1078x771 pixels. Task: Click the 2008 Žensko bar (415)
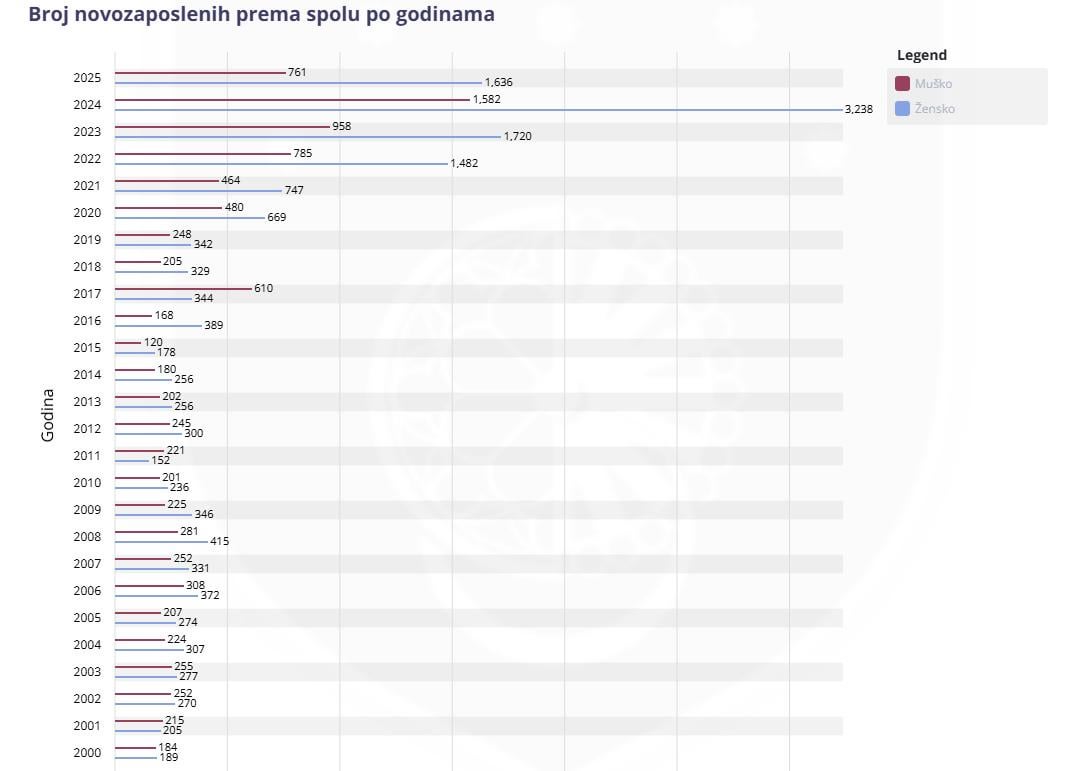162,542
